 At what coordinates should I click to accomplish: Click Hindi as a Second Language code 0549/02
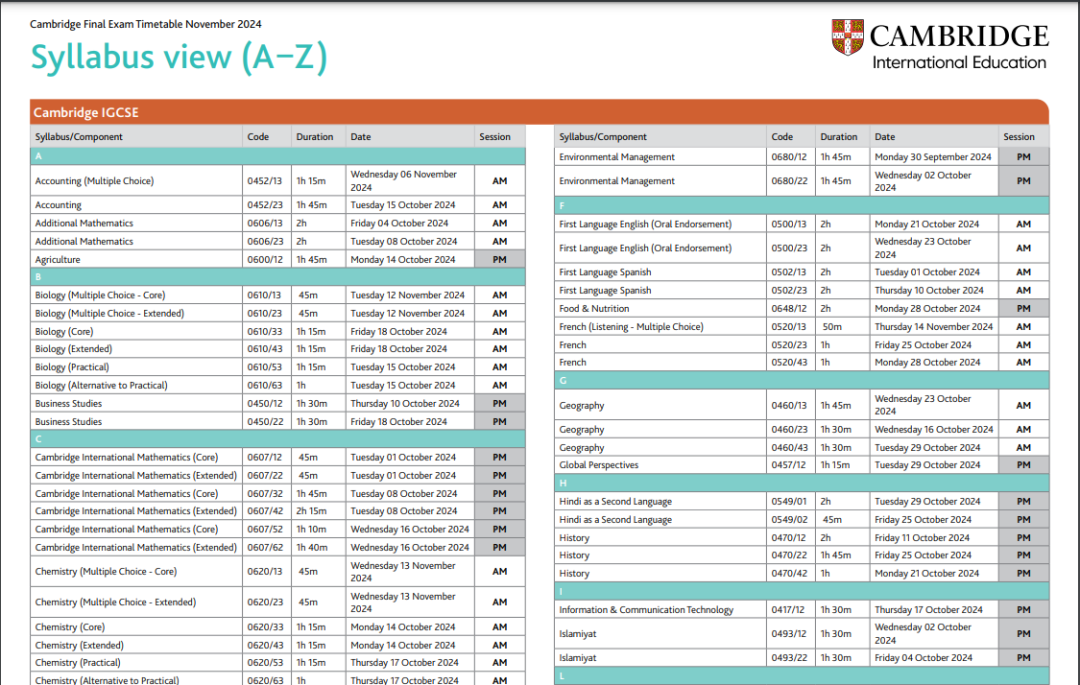tap(789, 520)
